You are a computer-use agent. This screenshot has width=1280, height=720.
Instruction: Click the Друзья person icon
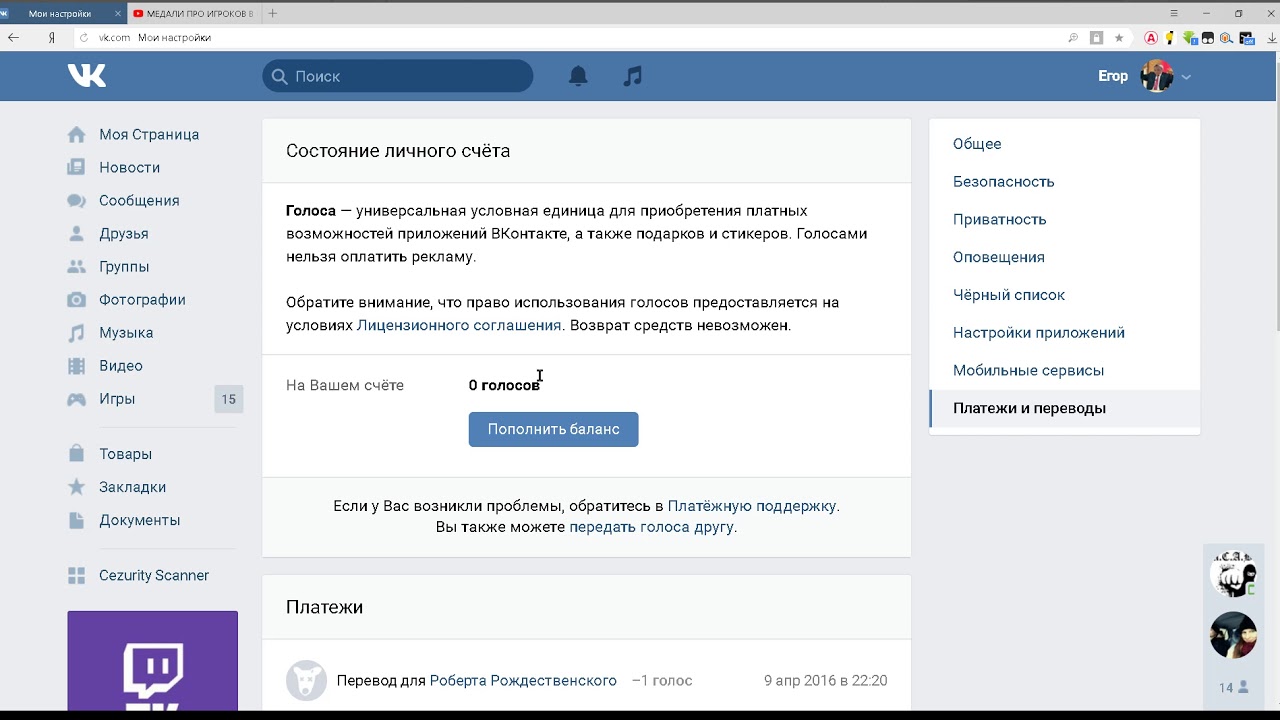(x=76, y=234)
